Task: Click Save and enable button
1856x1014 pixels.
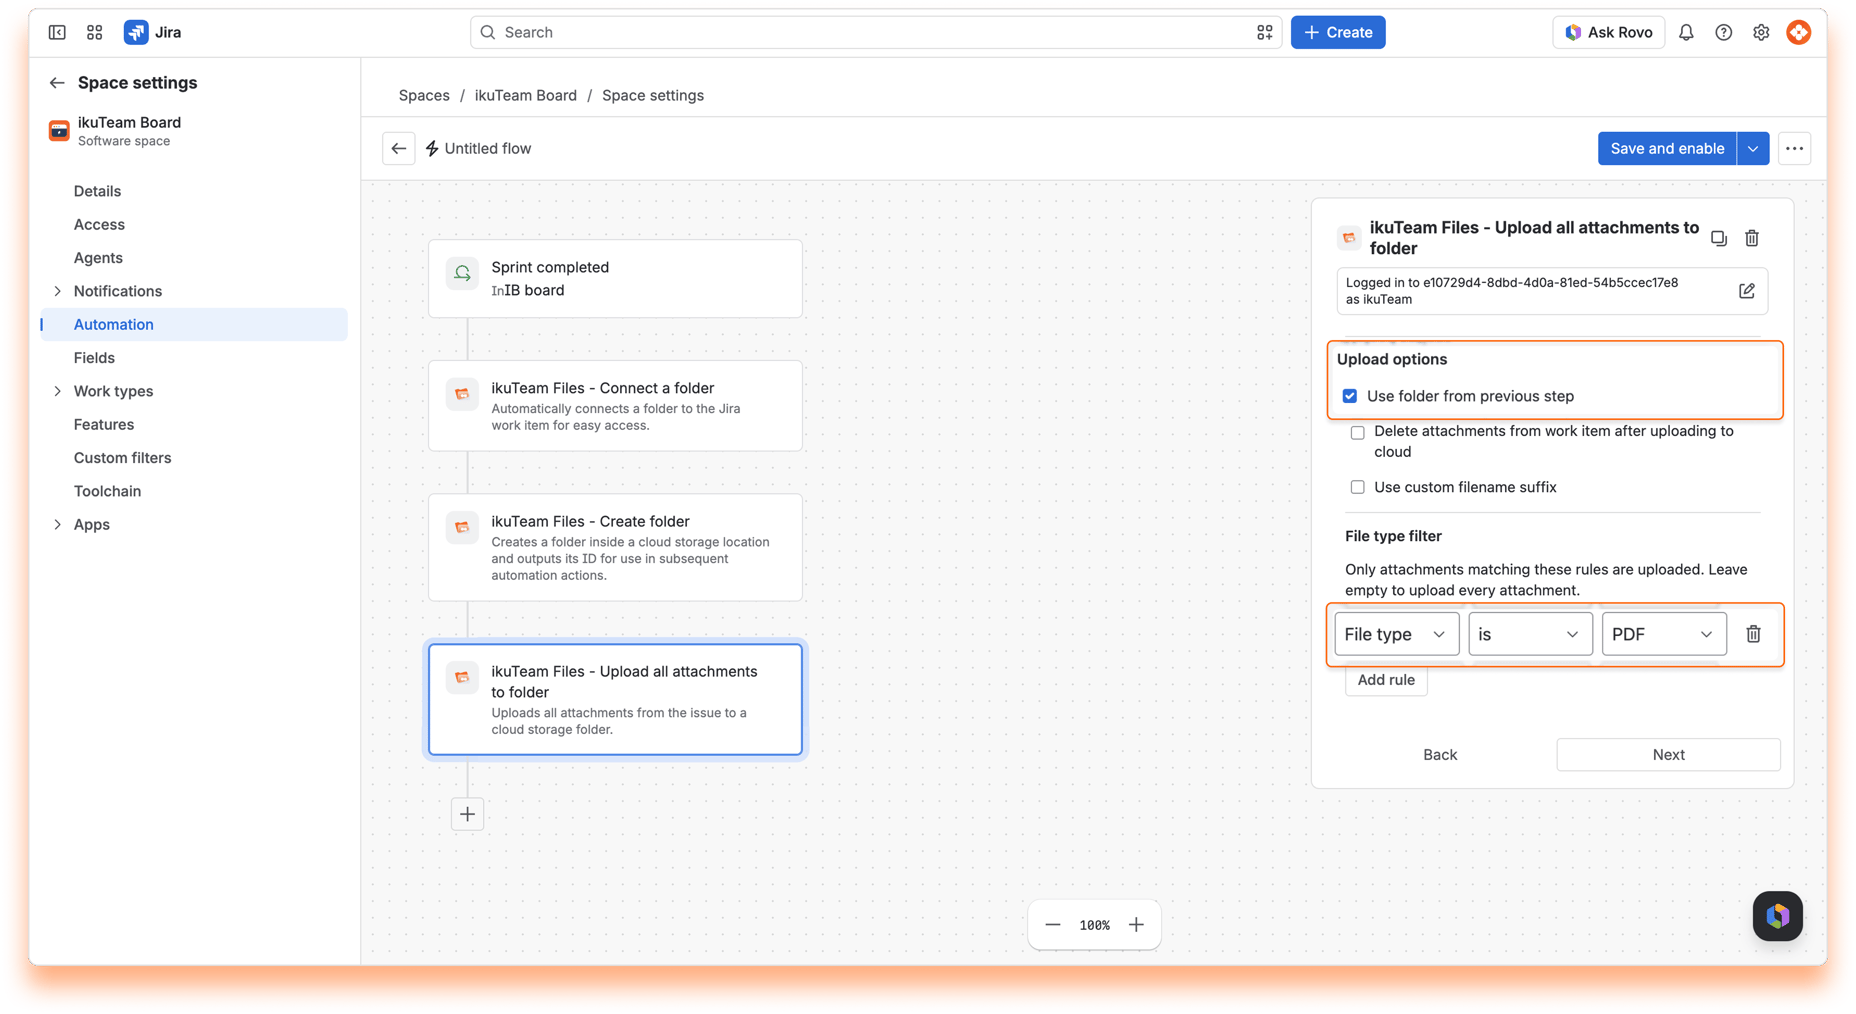Action: click(x=1667, y=148)
